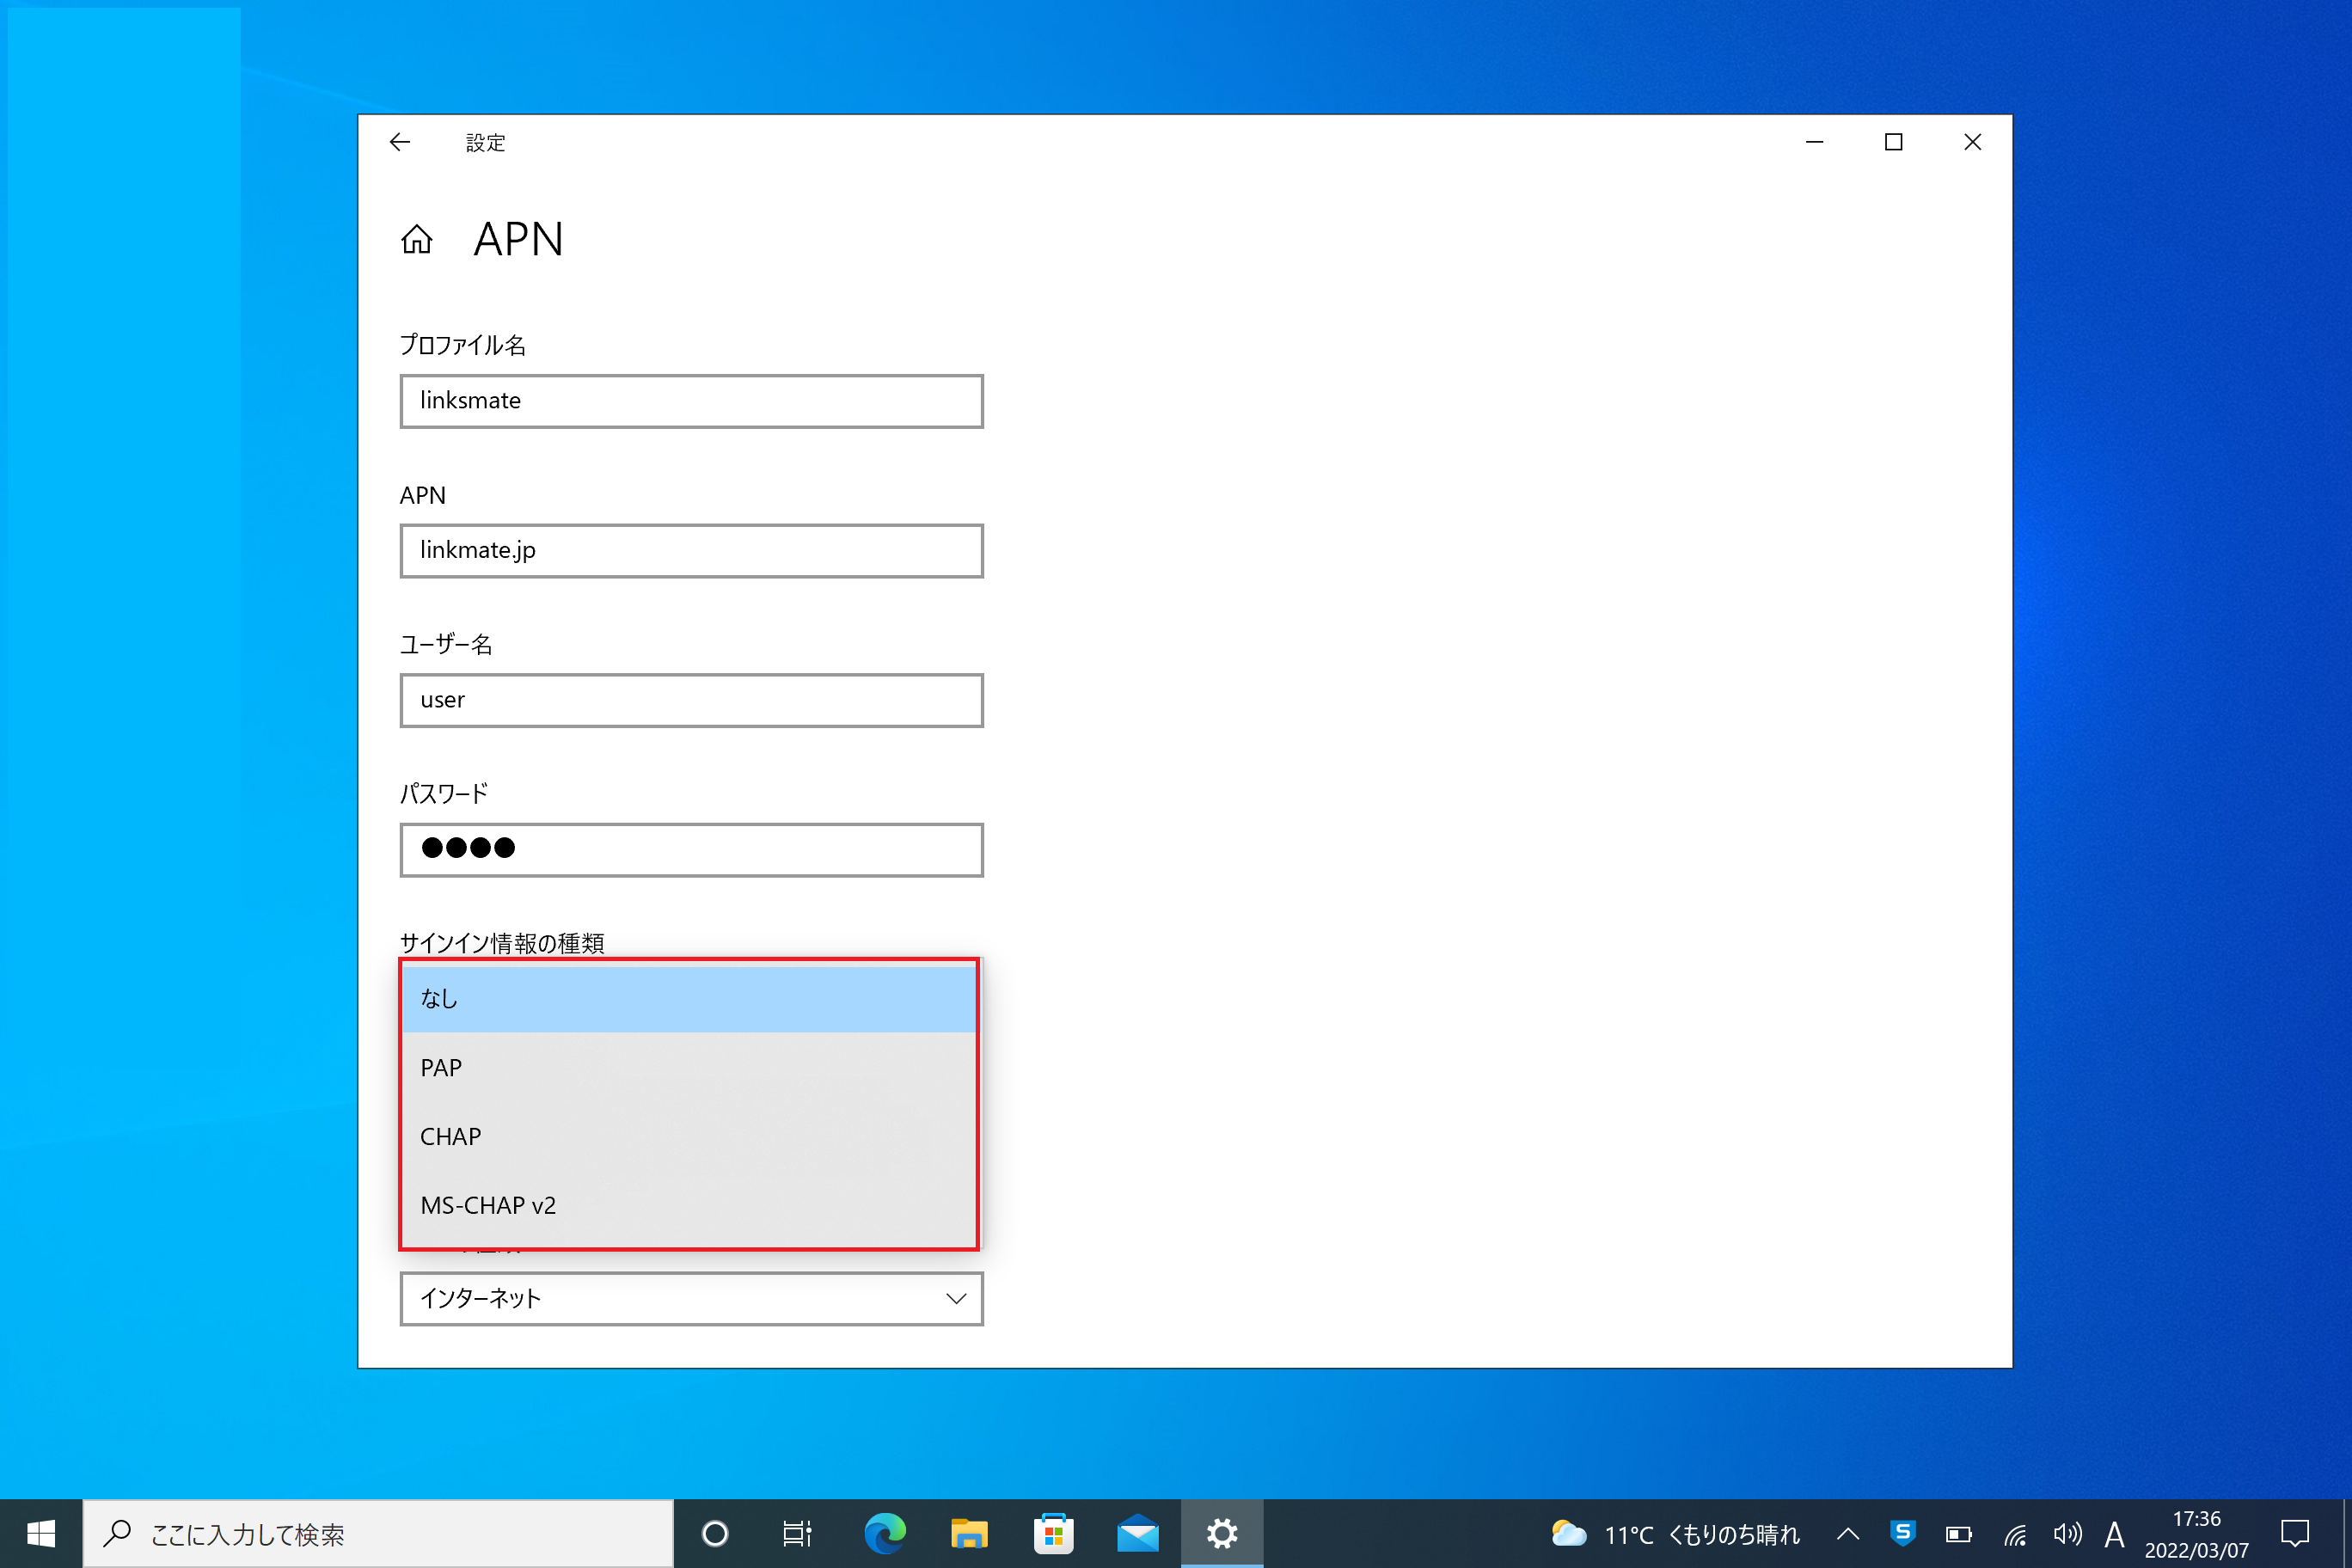Choose なし in the sign-in type list

690,998
